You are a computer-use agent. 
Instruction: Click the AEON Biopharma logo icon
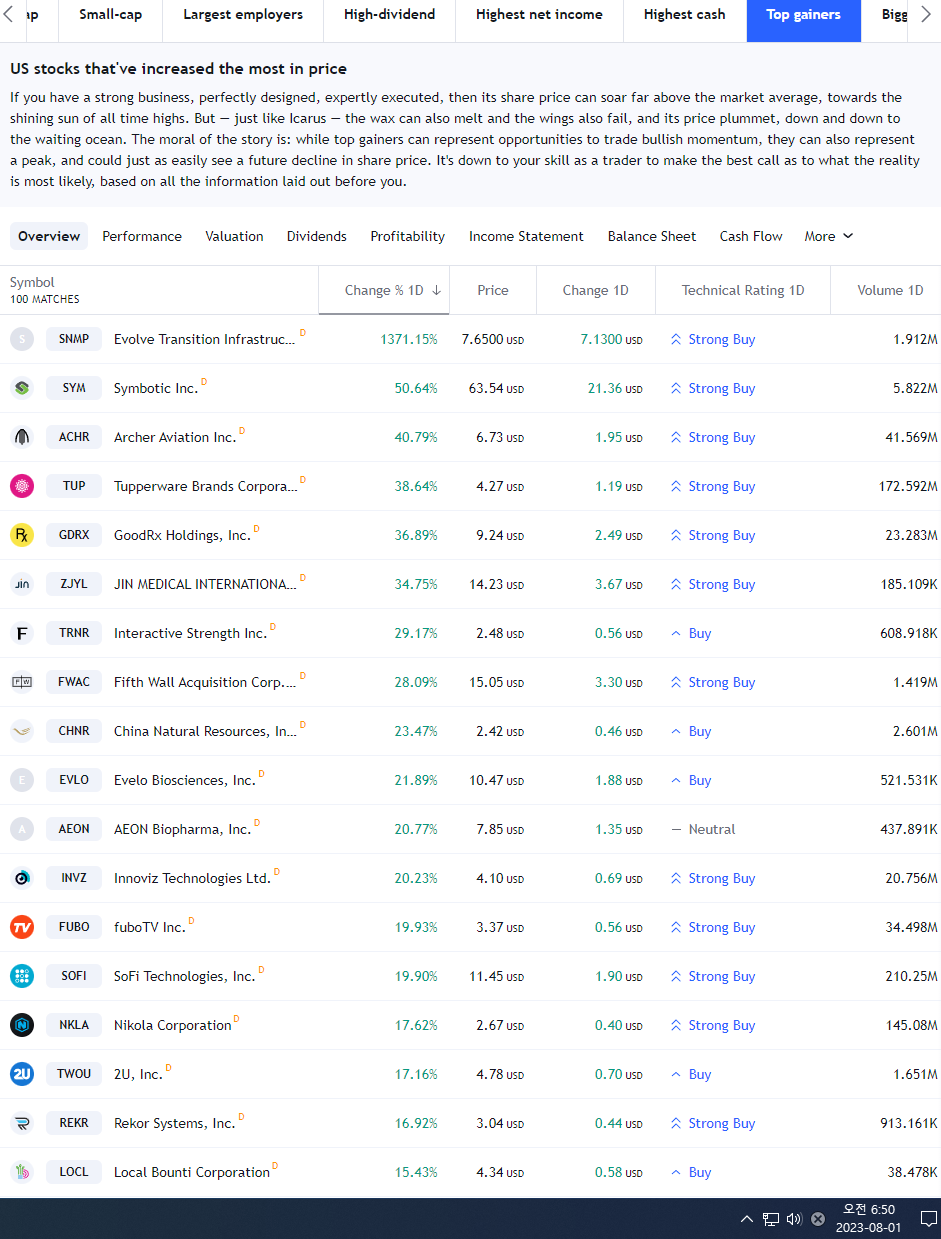(x=22, y=829)
